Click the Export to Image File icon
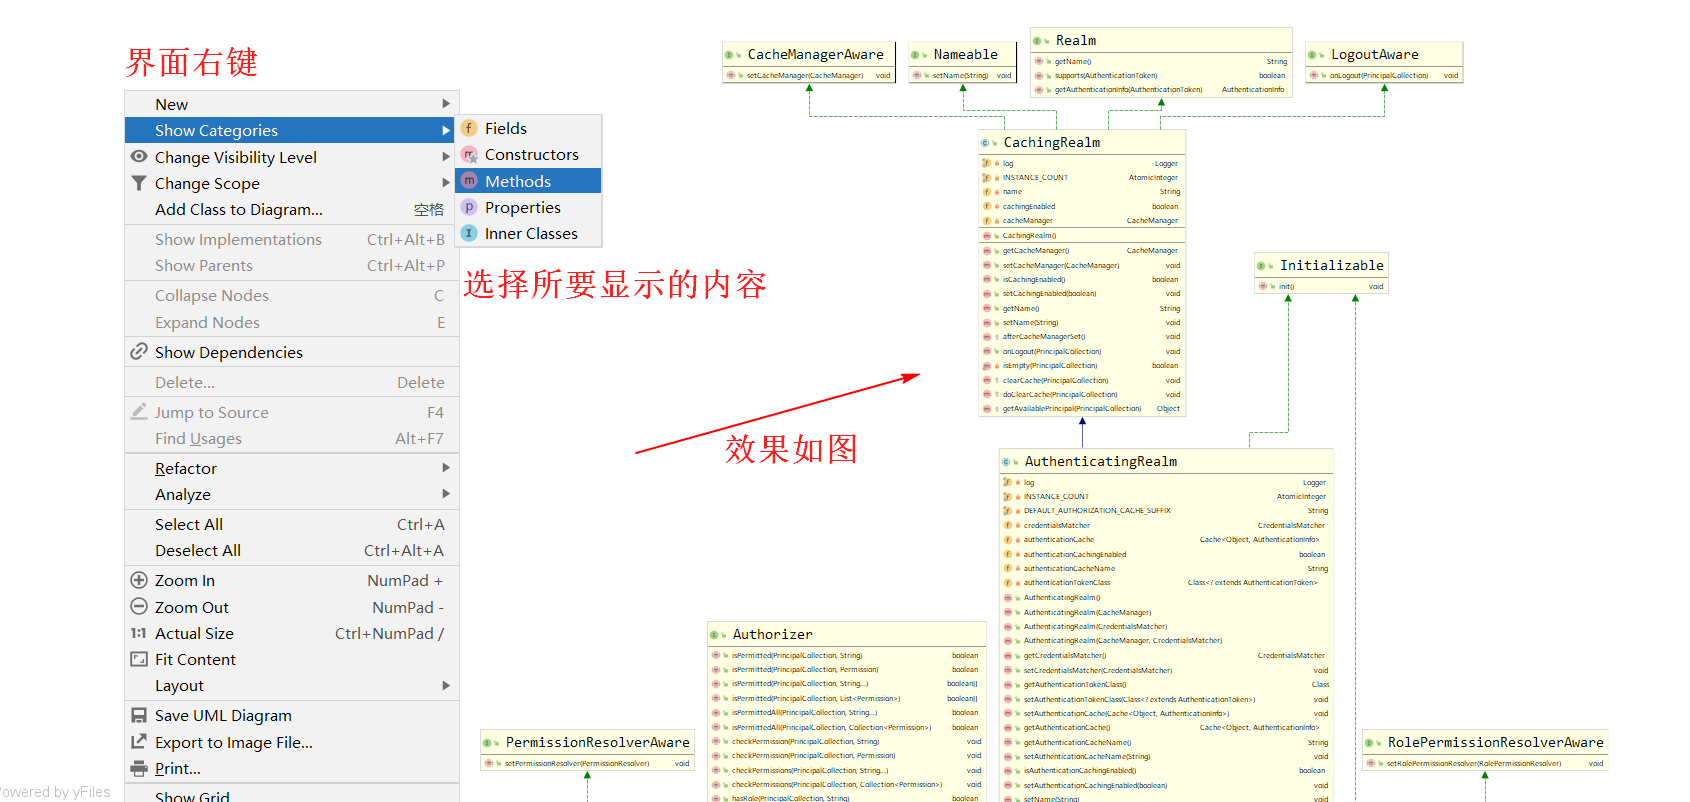This screenshot has height=802, width=1690. (x=139, y=741)
